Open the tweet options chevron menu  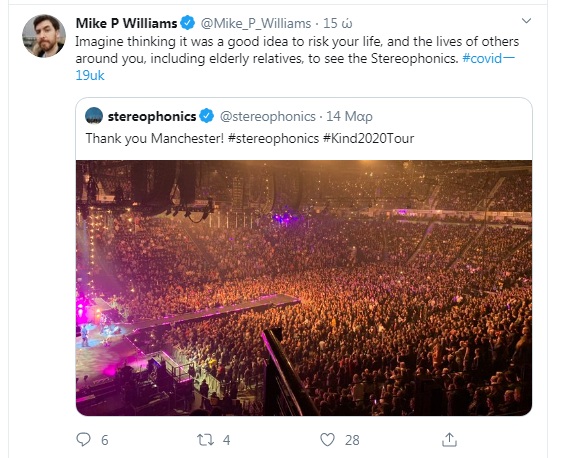click(x=526, y=21)
